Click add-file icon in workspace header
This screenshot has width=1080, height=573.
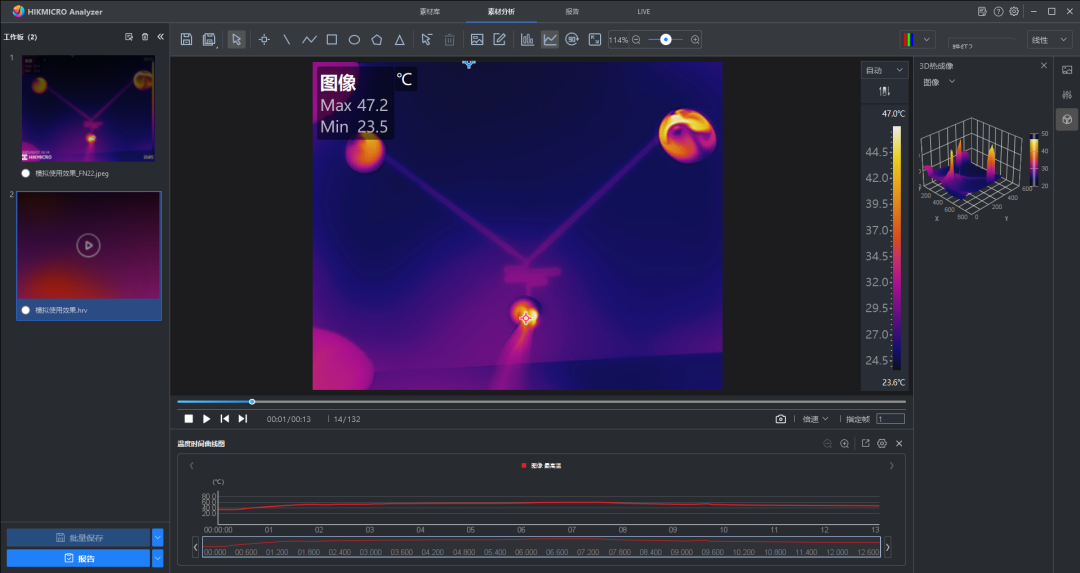click(129, 37)
